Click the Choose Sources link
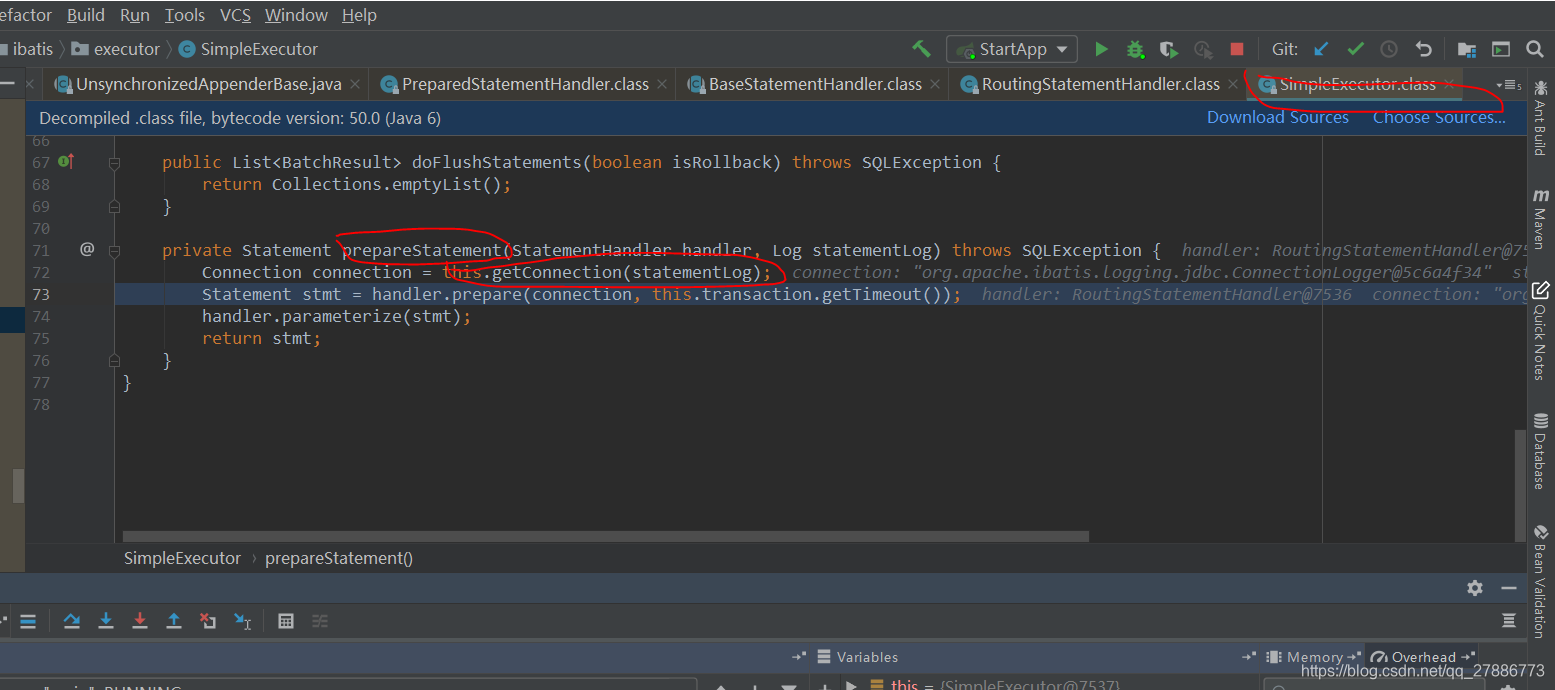Viewport: 1555px width, 690px height. pyautogui.click(x=1438, y=117)
